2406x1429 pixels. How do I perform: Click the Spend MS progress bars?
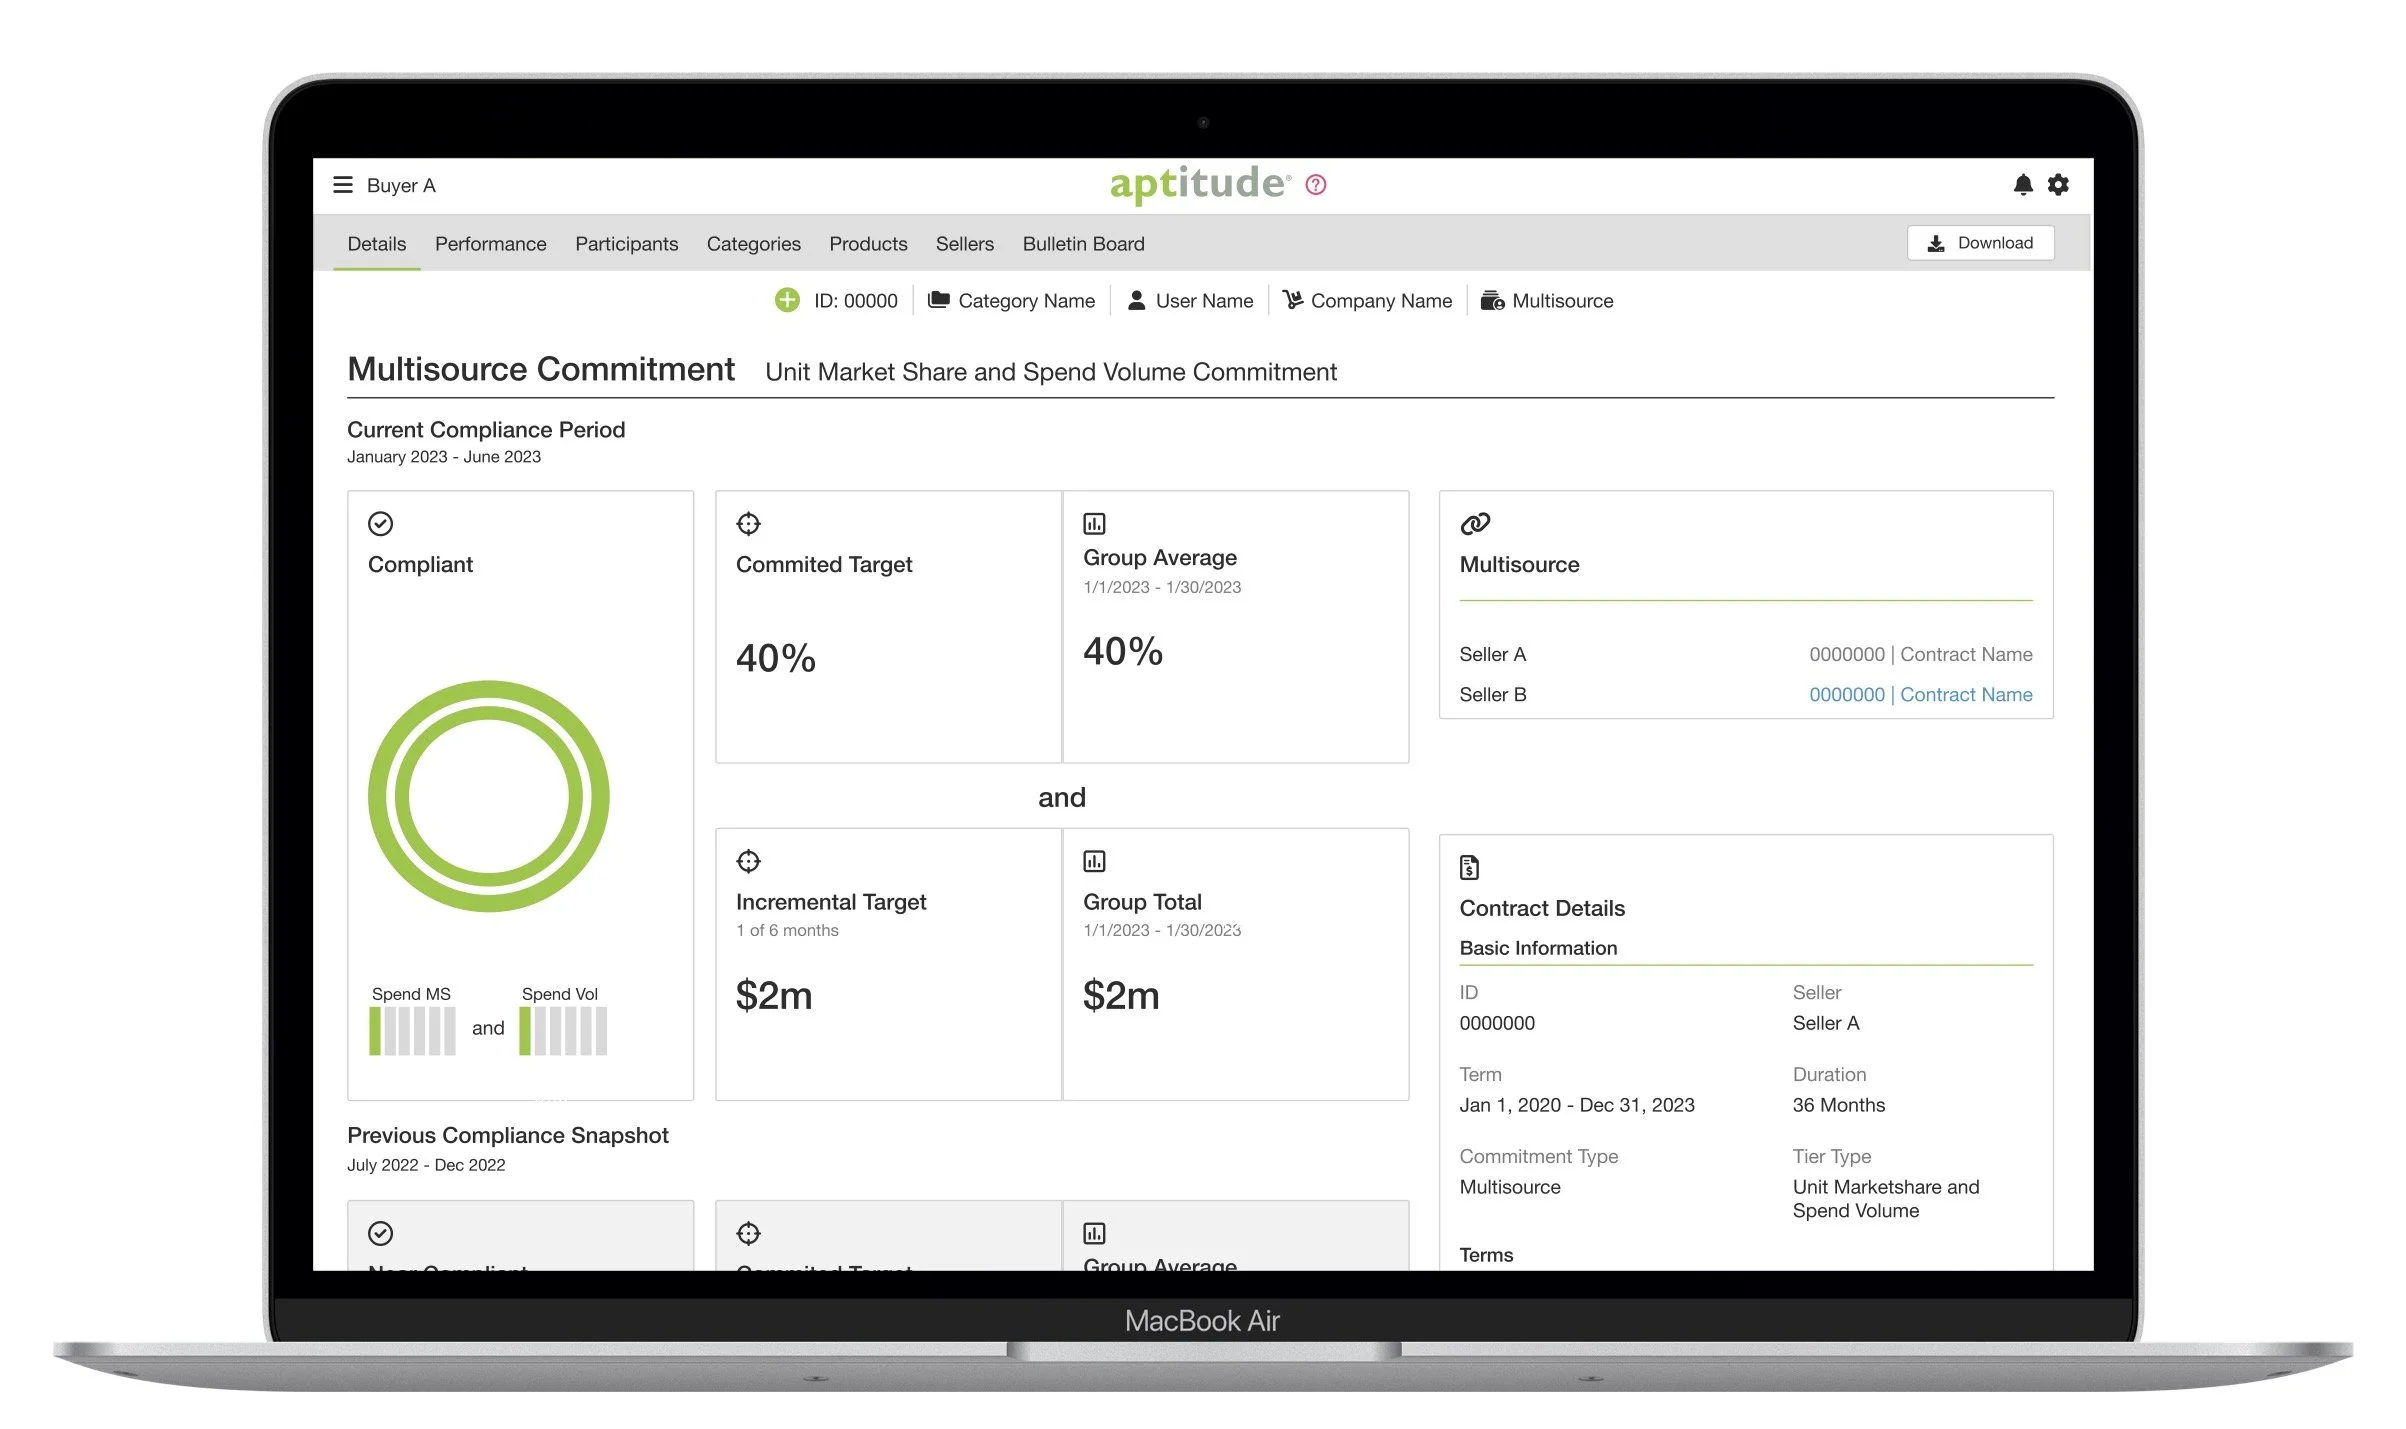tap(412, 1031)
